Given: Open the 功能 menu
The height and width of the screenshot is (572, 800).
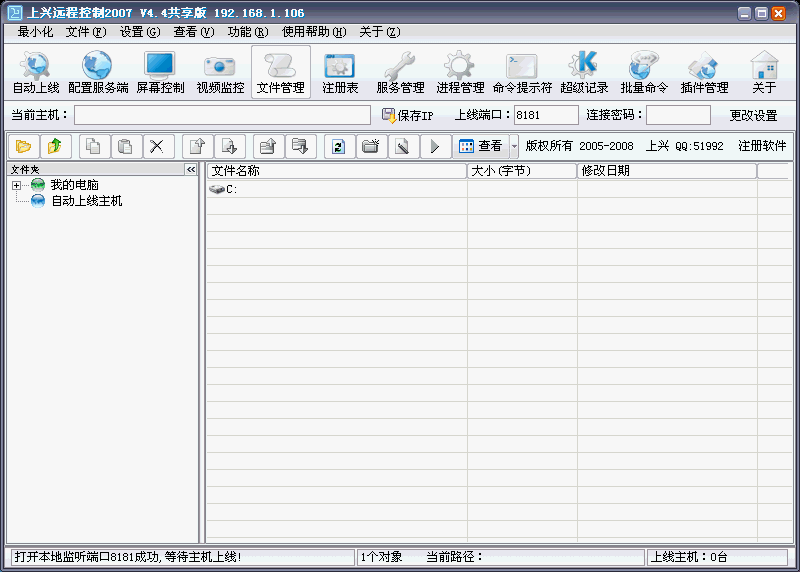Looking at the screenshot, I should (247, 32).
